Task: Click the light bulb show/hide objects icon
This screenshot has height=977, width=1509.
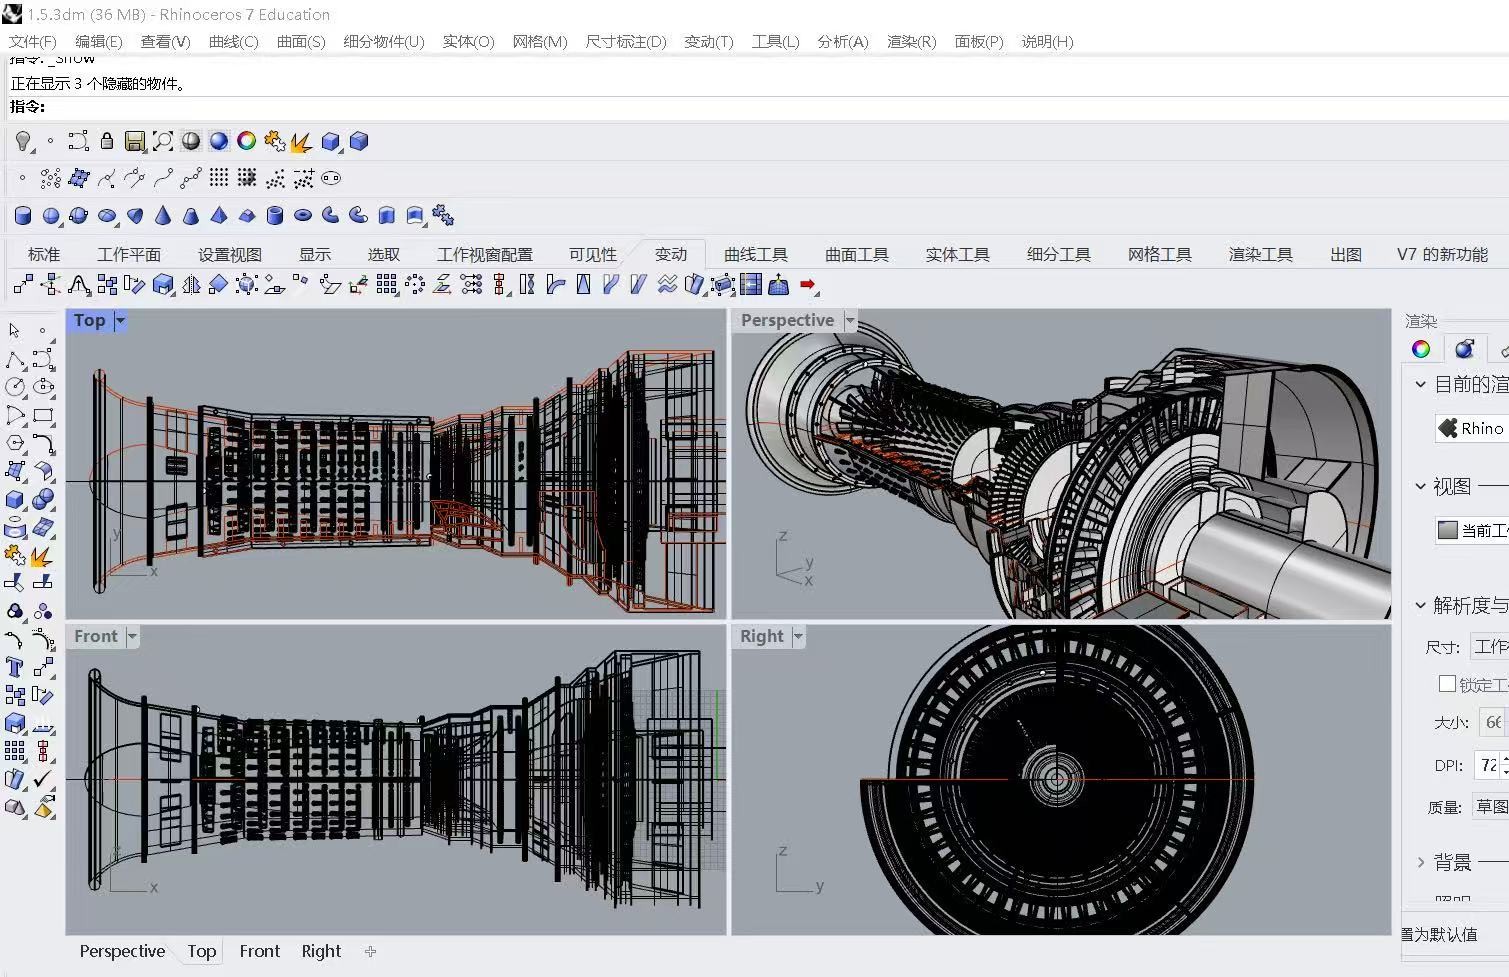Action: [x=23, y=141]
